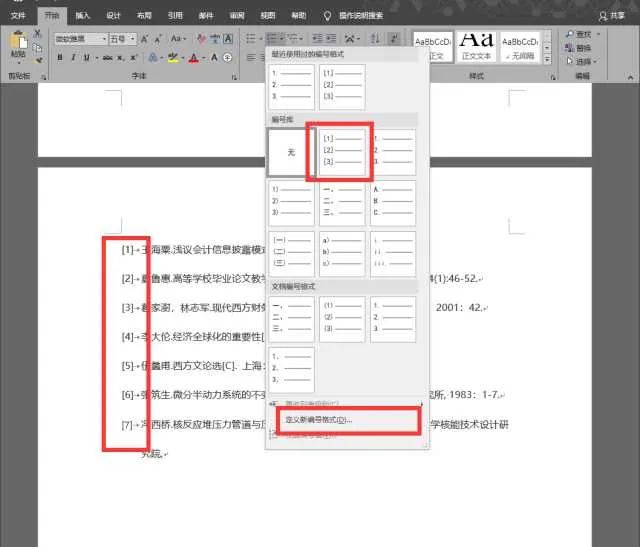Switch to the References tab

(175, 16)
